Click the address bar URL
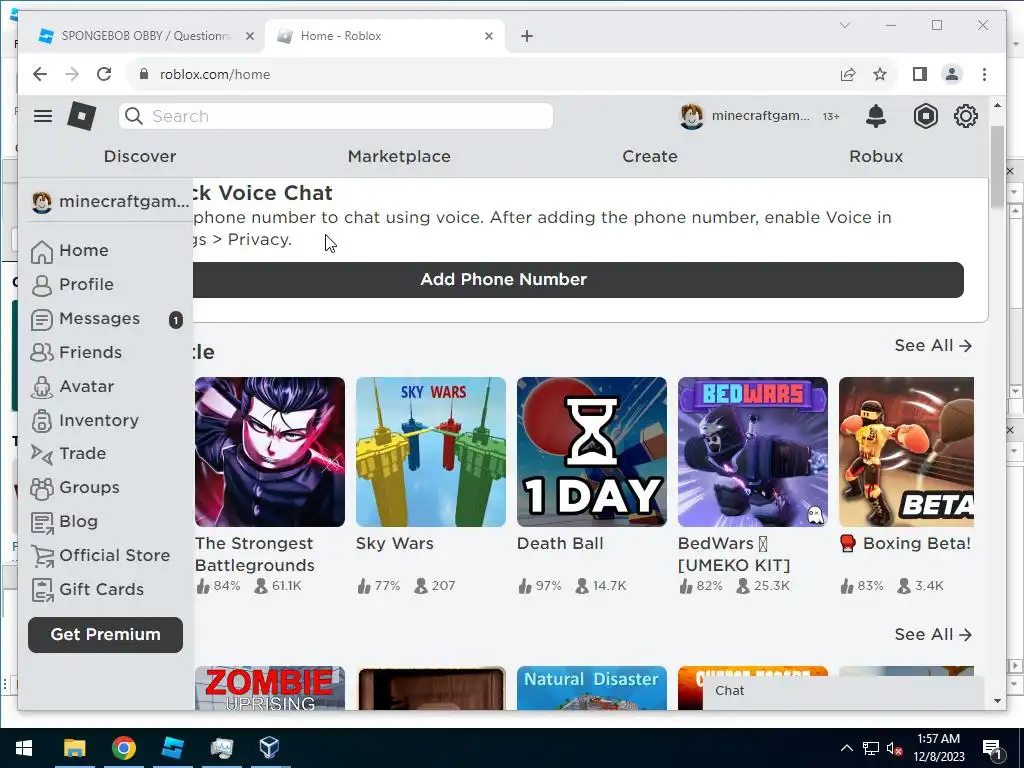The width and height of the screenshot is (1024, 768). (x=215, y=74)
